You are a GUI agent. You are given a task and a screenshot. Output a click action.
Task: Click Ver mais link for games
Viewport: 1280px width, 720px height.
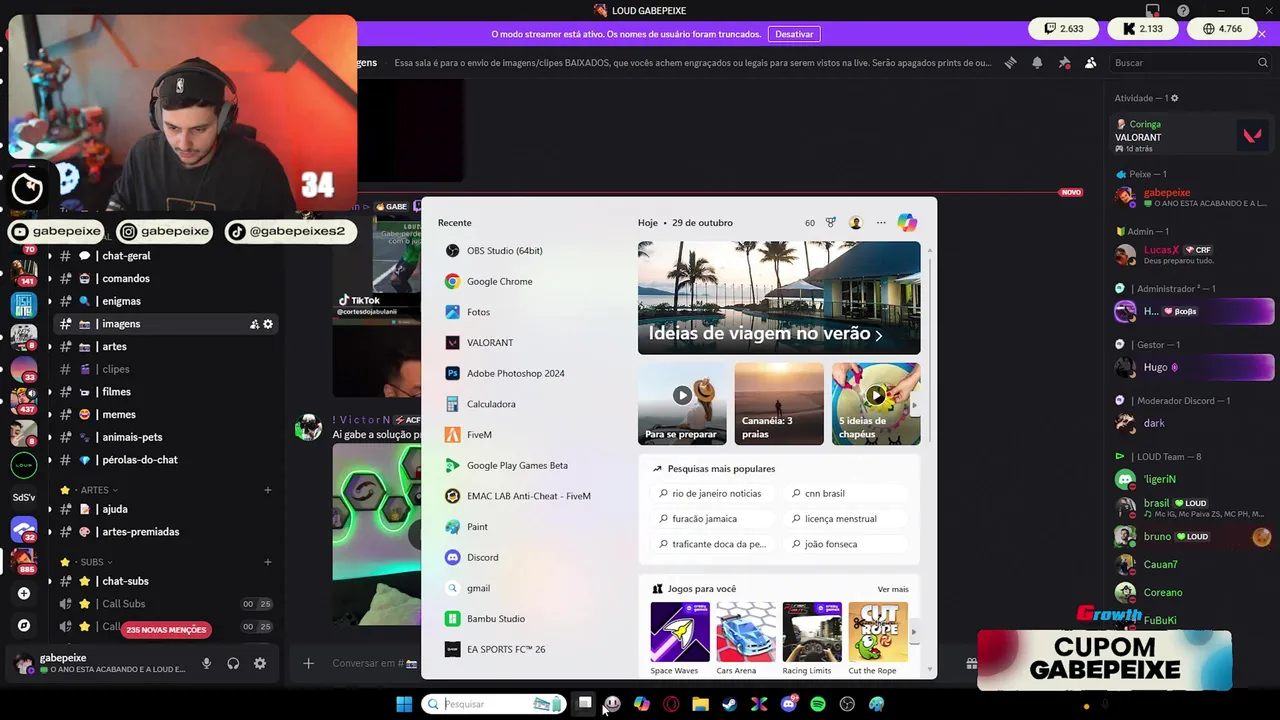coord(893,589)
